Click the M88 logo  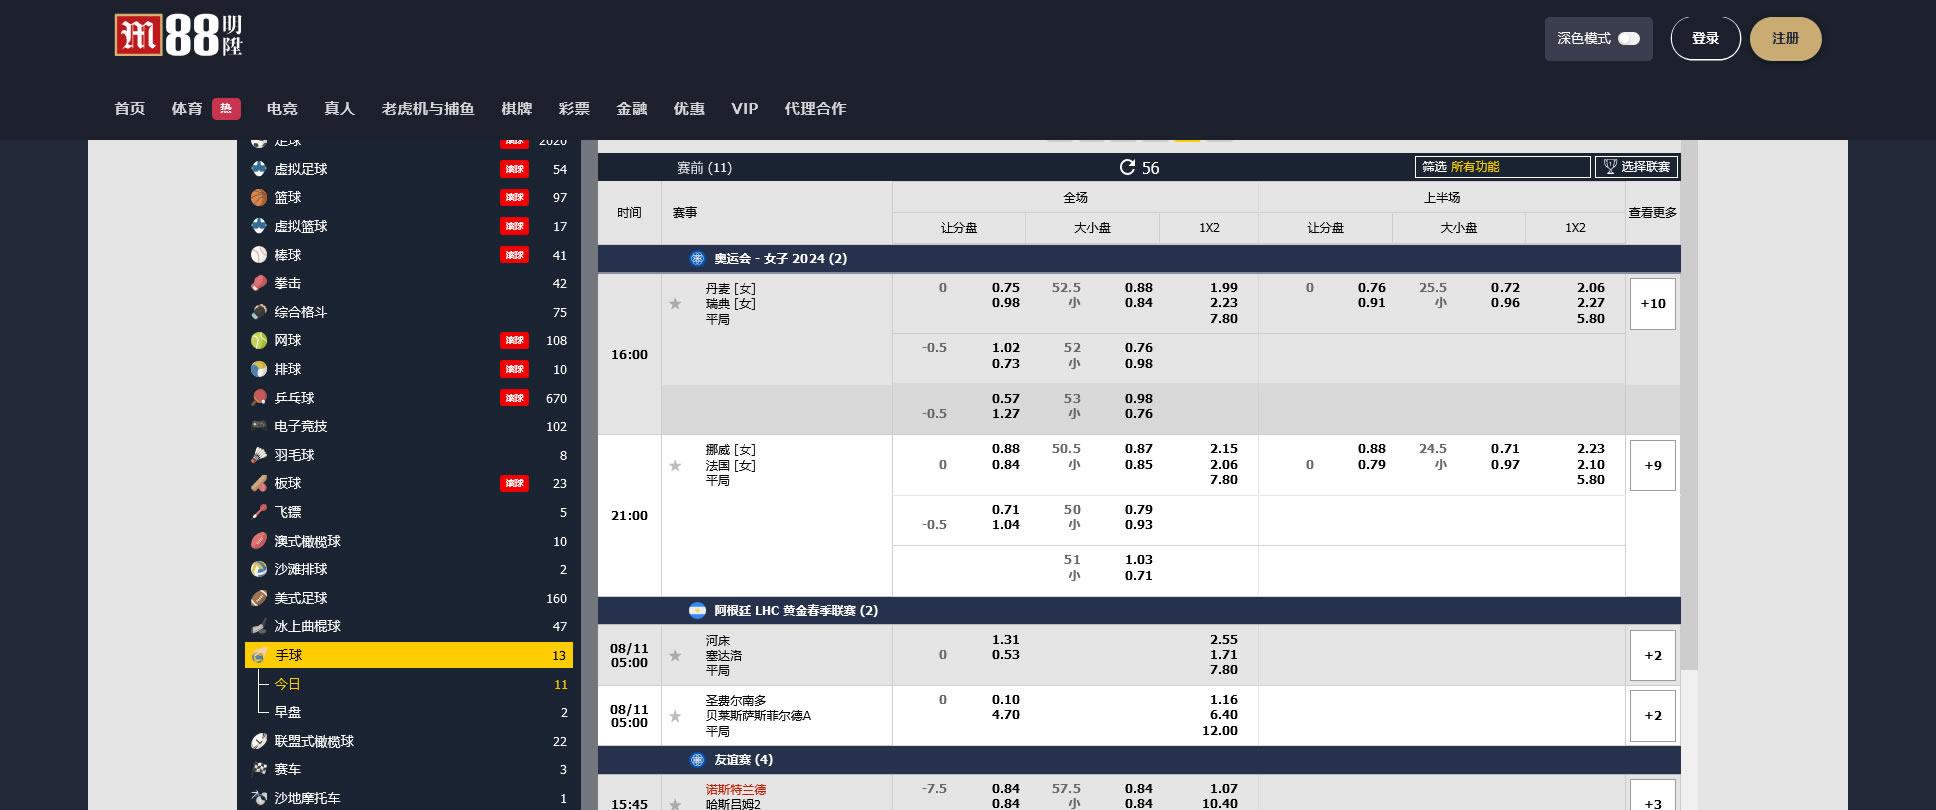(x=179, y=36)
